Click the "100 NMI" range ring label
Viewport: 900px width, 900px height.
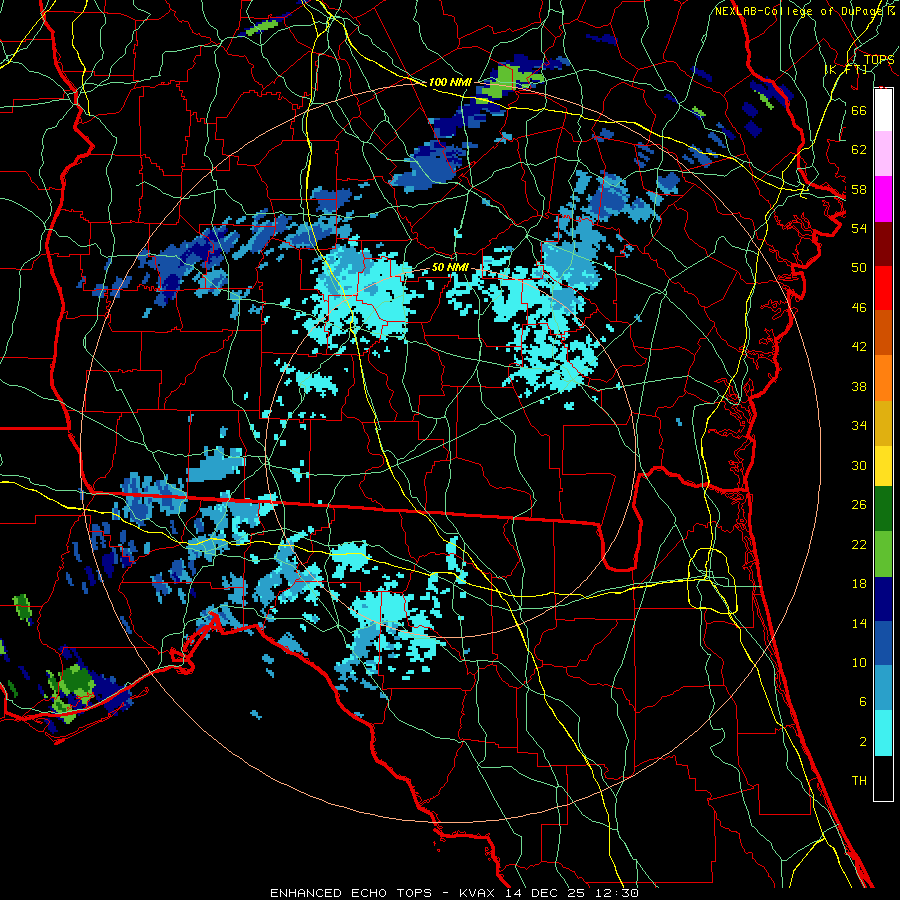pos(450,82)
